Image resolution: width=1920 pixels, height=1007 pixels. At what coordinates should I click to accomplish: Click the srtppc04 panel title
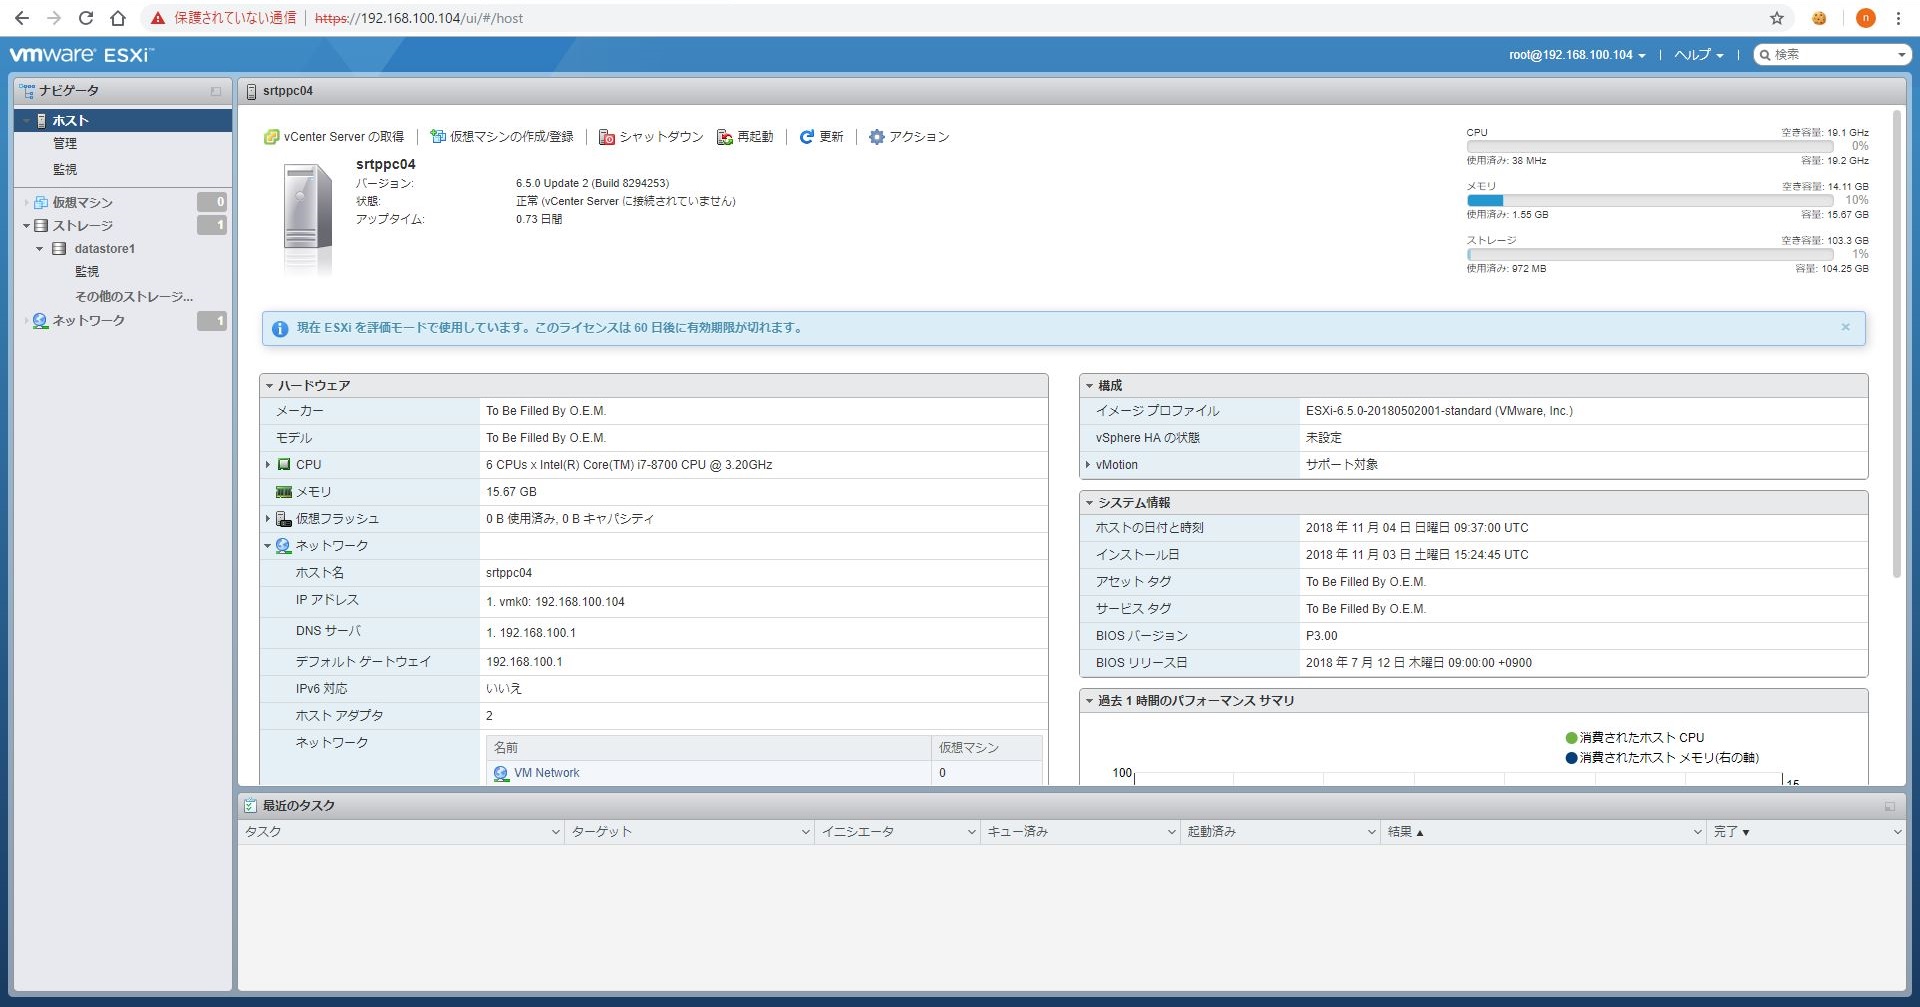pos(288,91)
